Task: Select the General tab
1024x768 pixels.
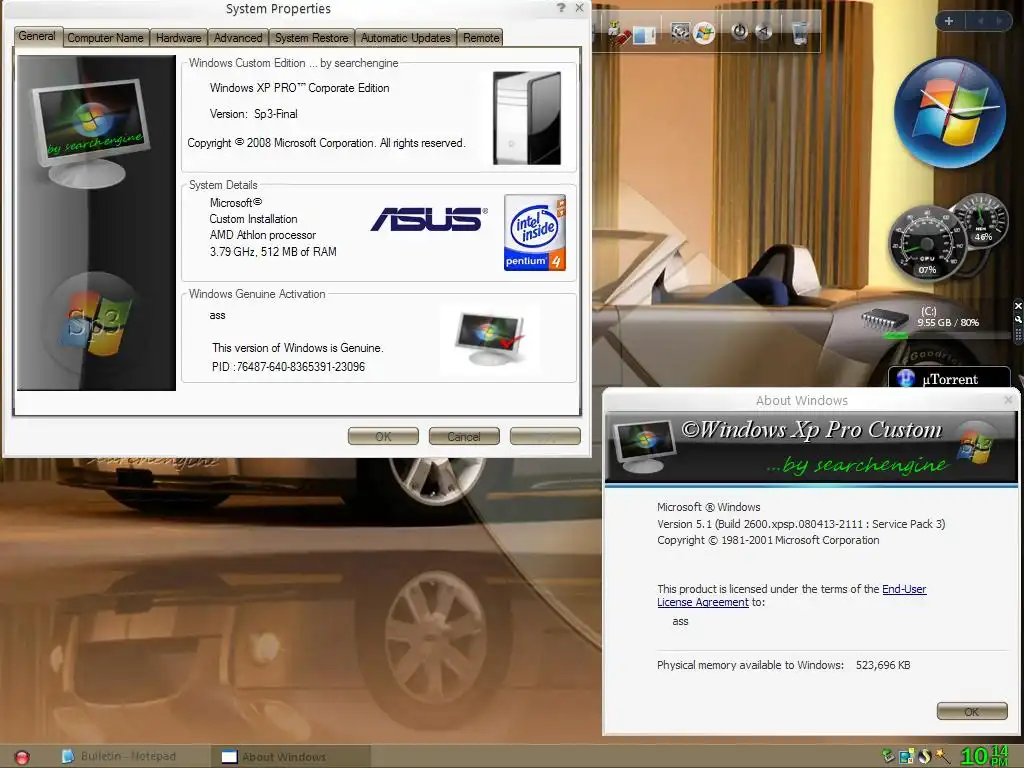Action: click(x=37, y=37)
